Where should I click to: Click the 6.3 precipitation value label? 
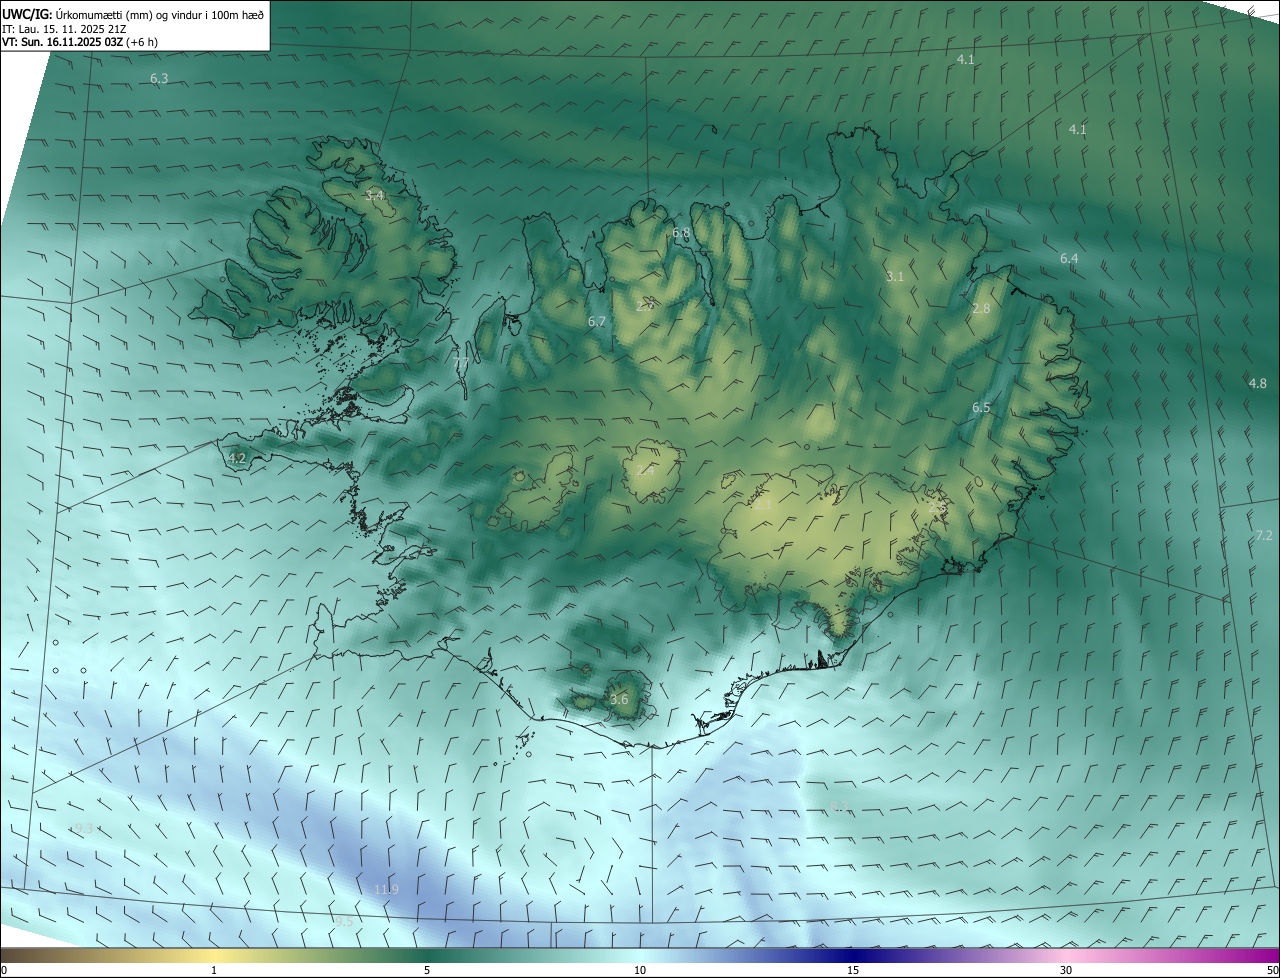pos(159,78)
